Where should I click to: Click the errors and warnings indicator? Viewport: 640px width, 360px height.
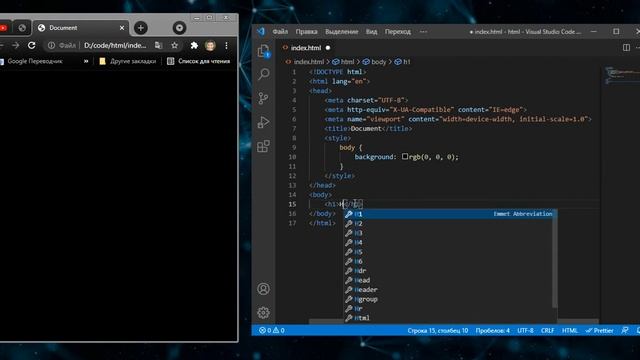tap(272, 330)
